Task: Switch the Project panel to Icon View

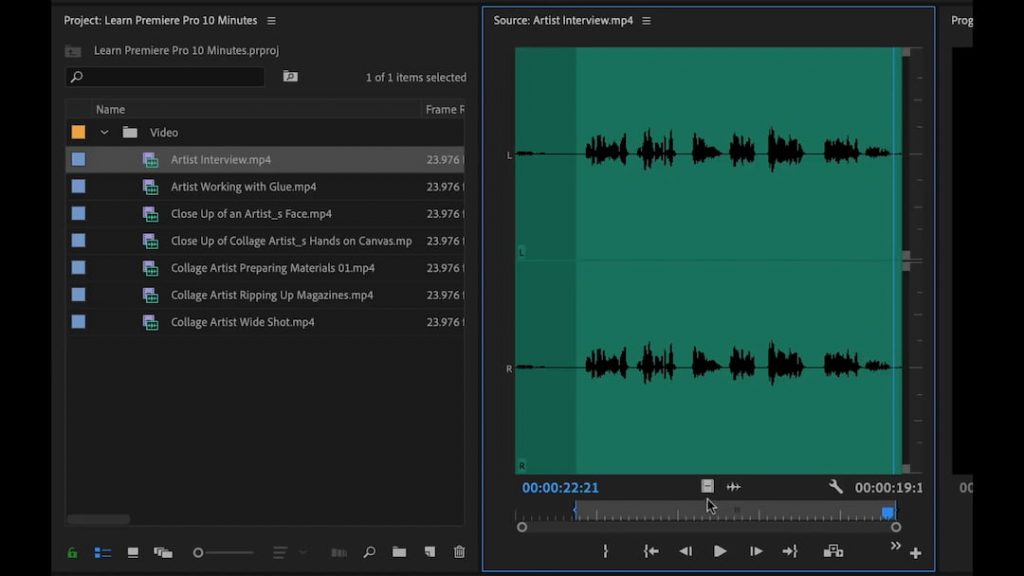Action: (x=131, y=552)
